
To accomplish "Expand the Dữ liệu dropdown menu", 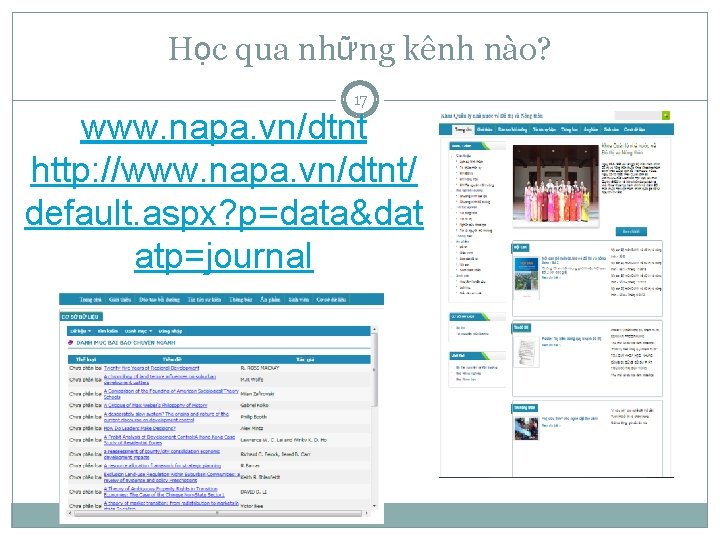I will pyautogui.click(x=80, y=331).
